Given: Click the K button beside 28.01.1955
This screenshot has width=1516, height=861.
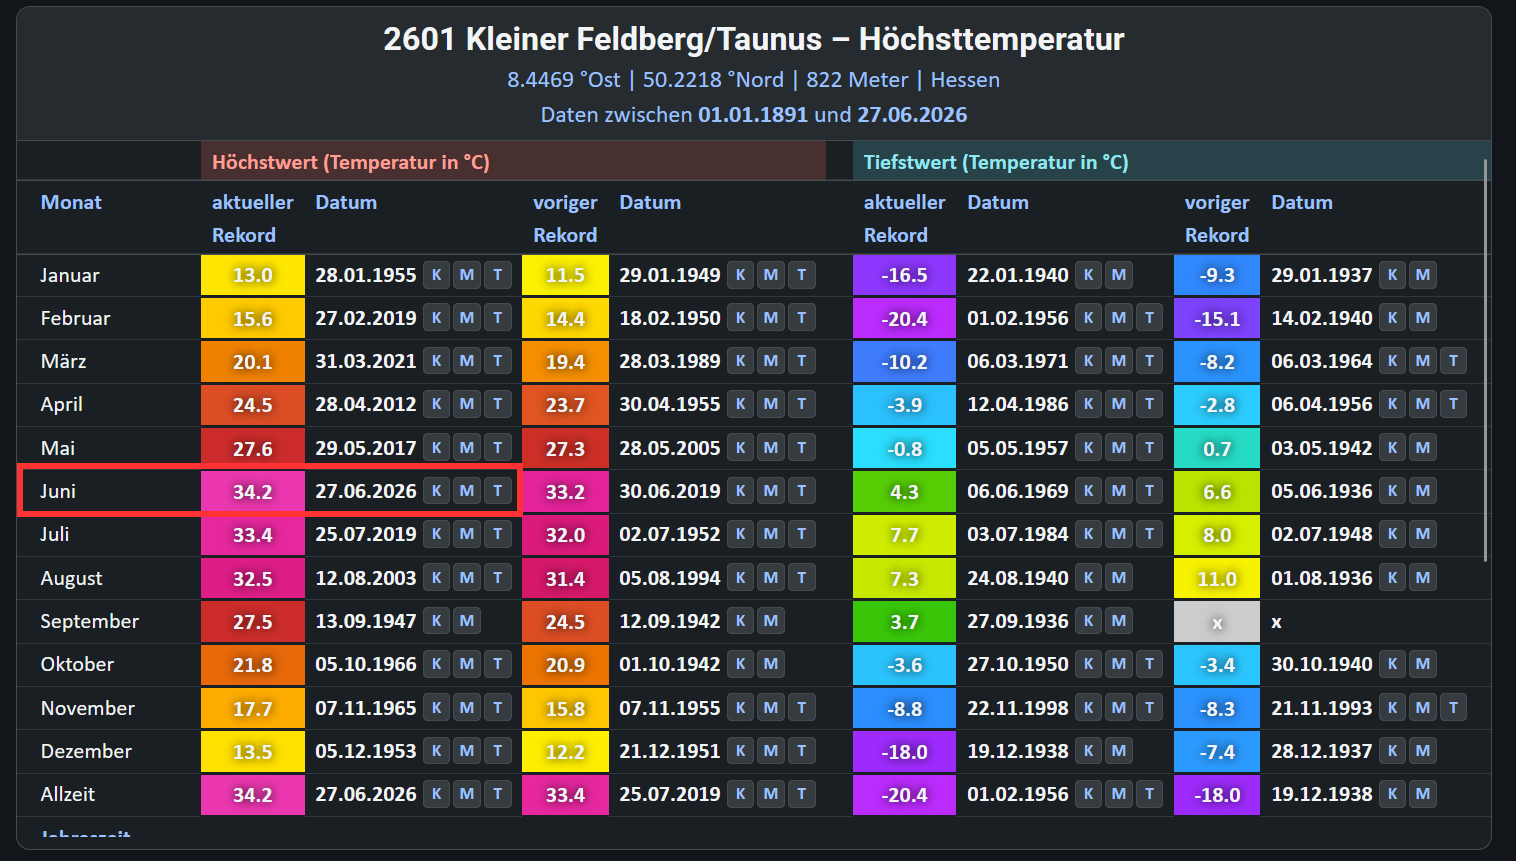Looking at the screenshot, I should pos(436,275).
